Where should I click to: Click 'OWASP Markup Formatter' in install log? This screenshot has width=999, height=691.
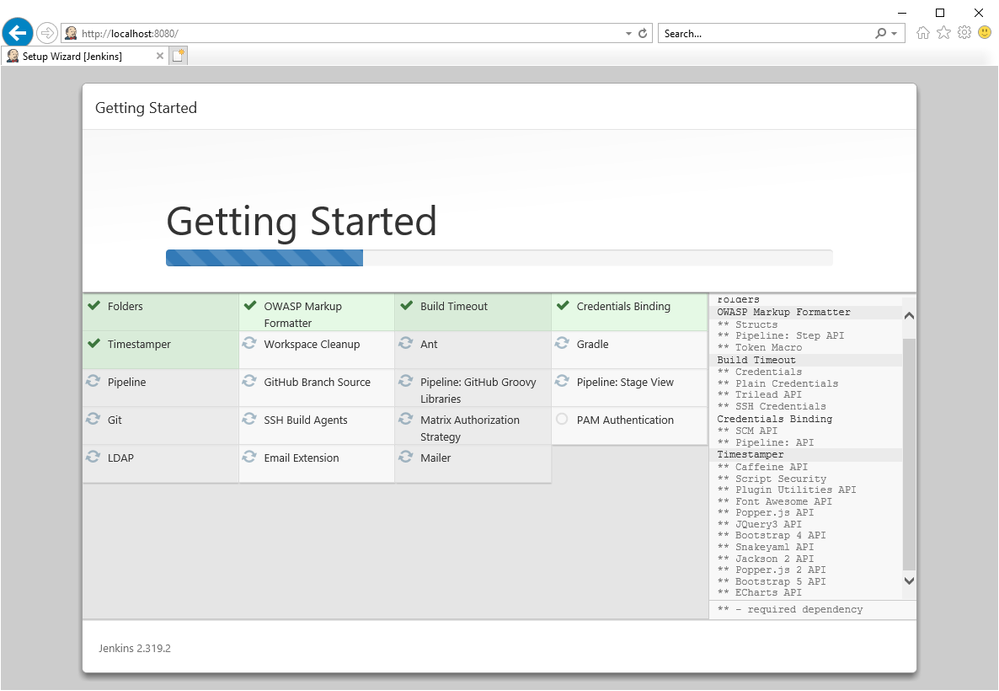pos(784,312)
